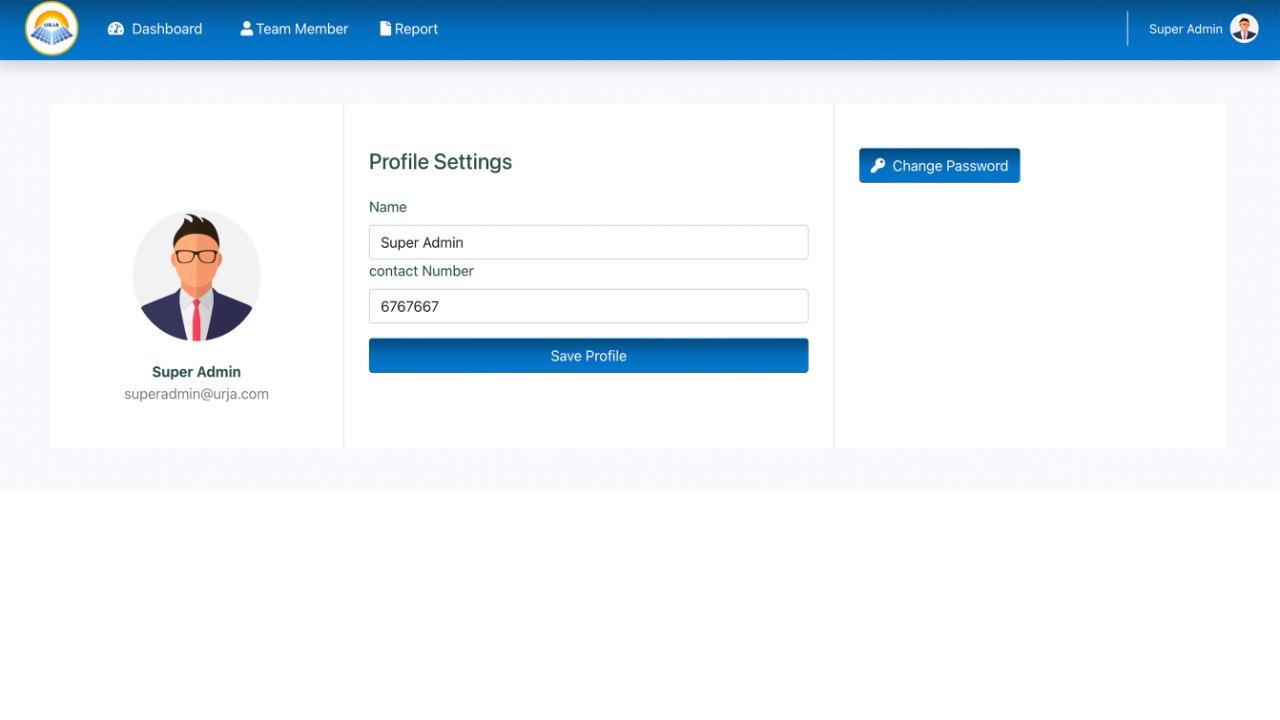This screenshot has height=720, width=1280.
Task: Open the Report menu item
Action: point(409,29)
